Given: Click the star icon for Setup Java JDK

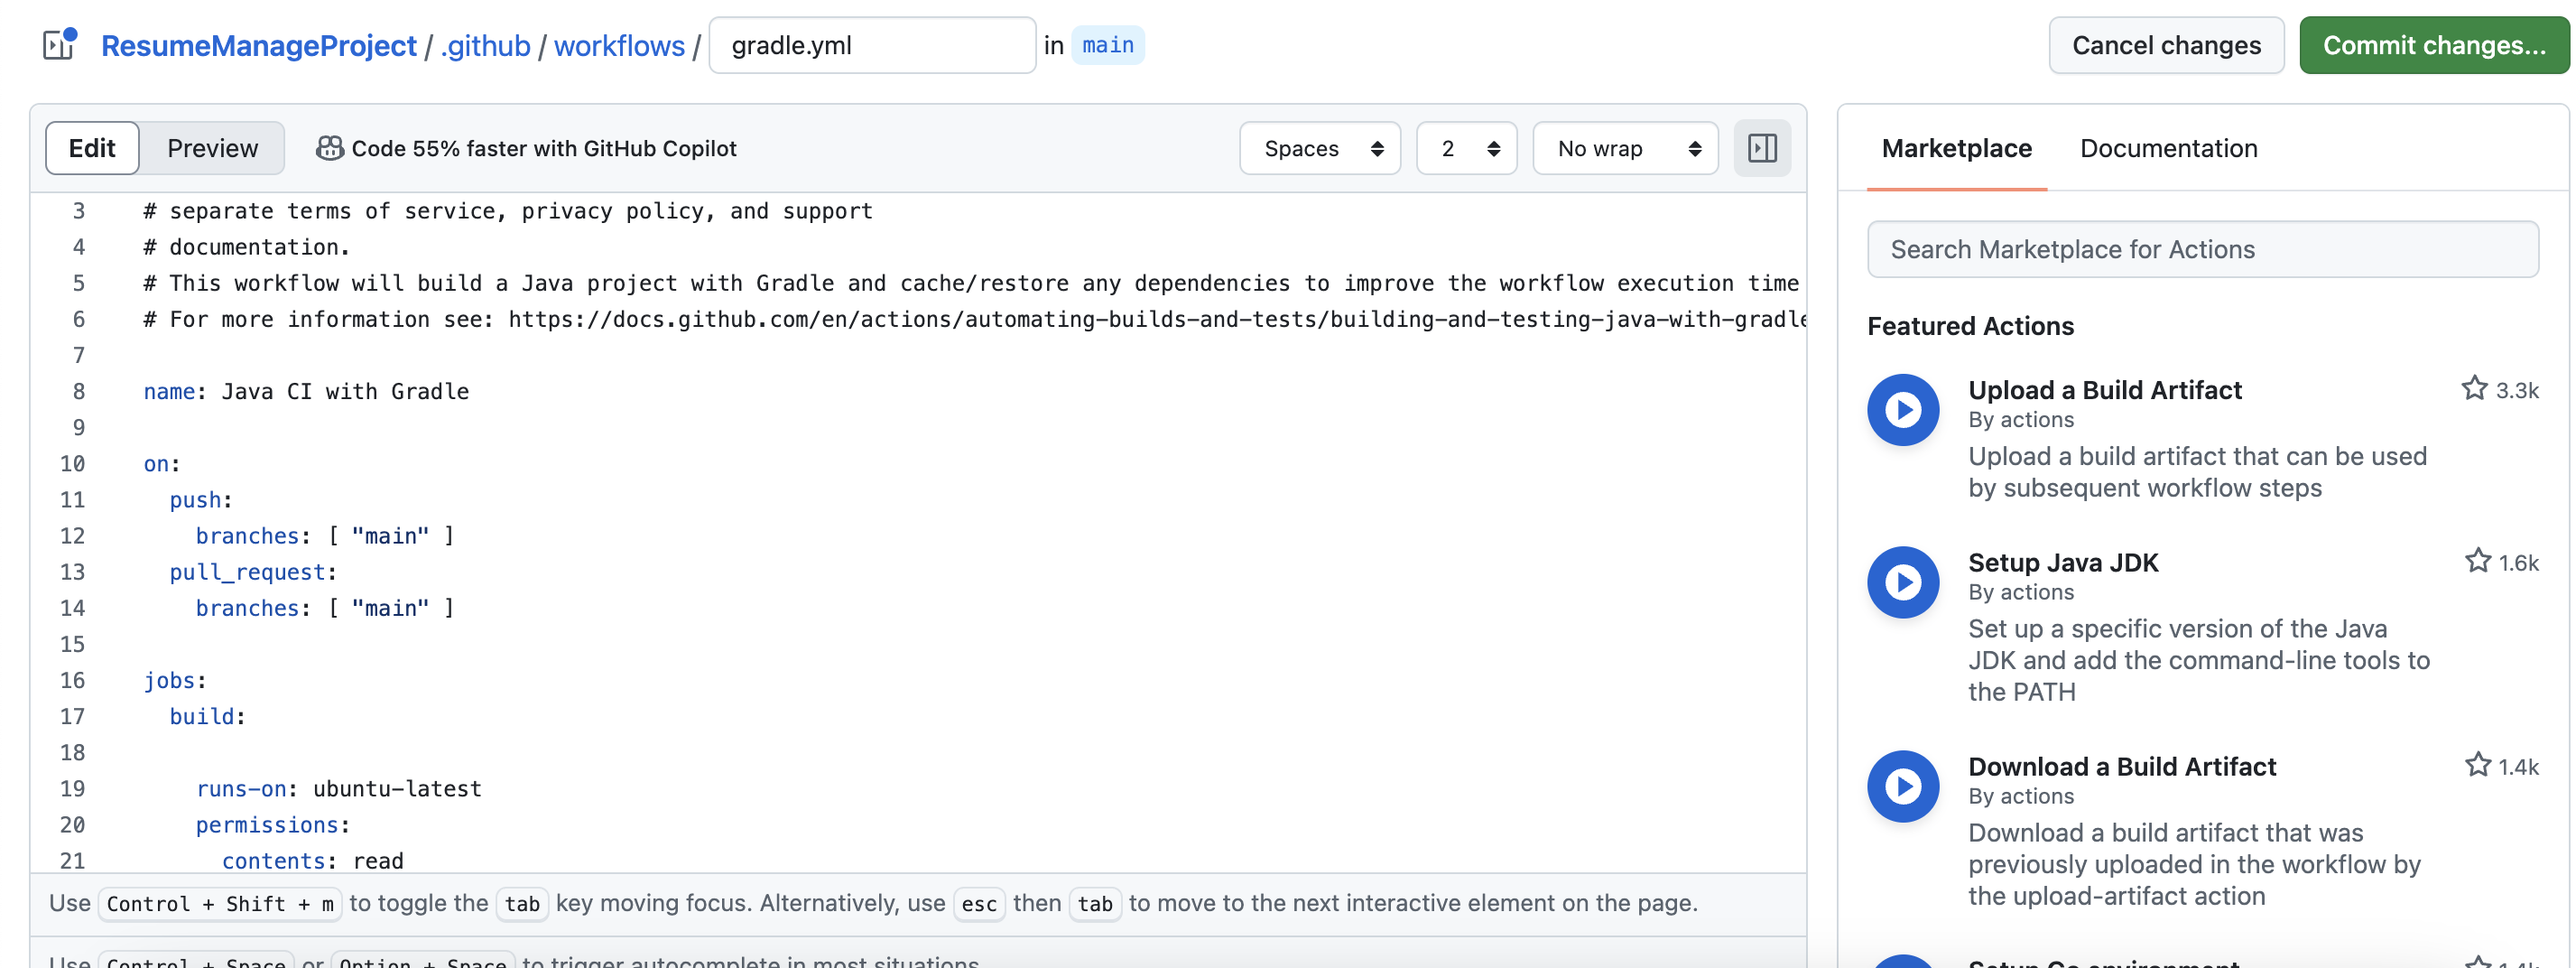Looking at the screenshot, I should [2477, 561].
